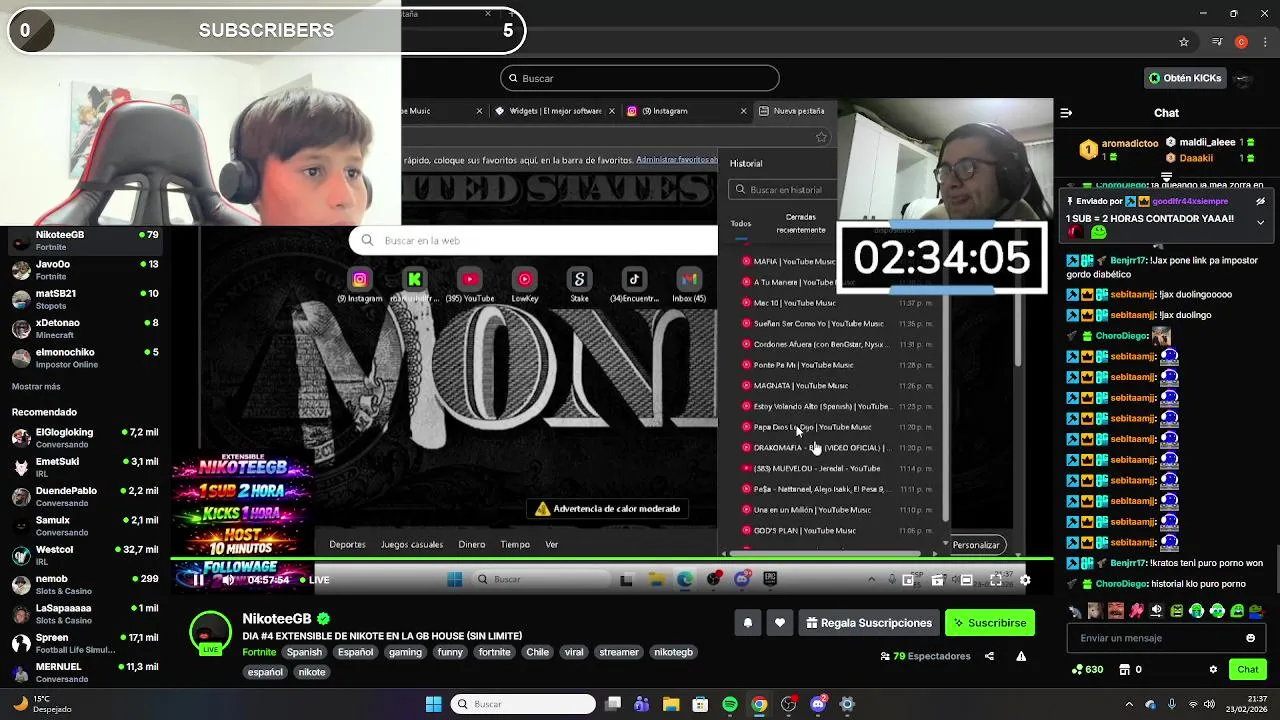Select the Chile tag

pyautogui.click(x=538, y=652)
